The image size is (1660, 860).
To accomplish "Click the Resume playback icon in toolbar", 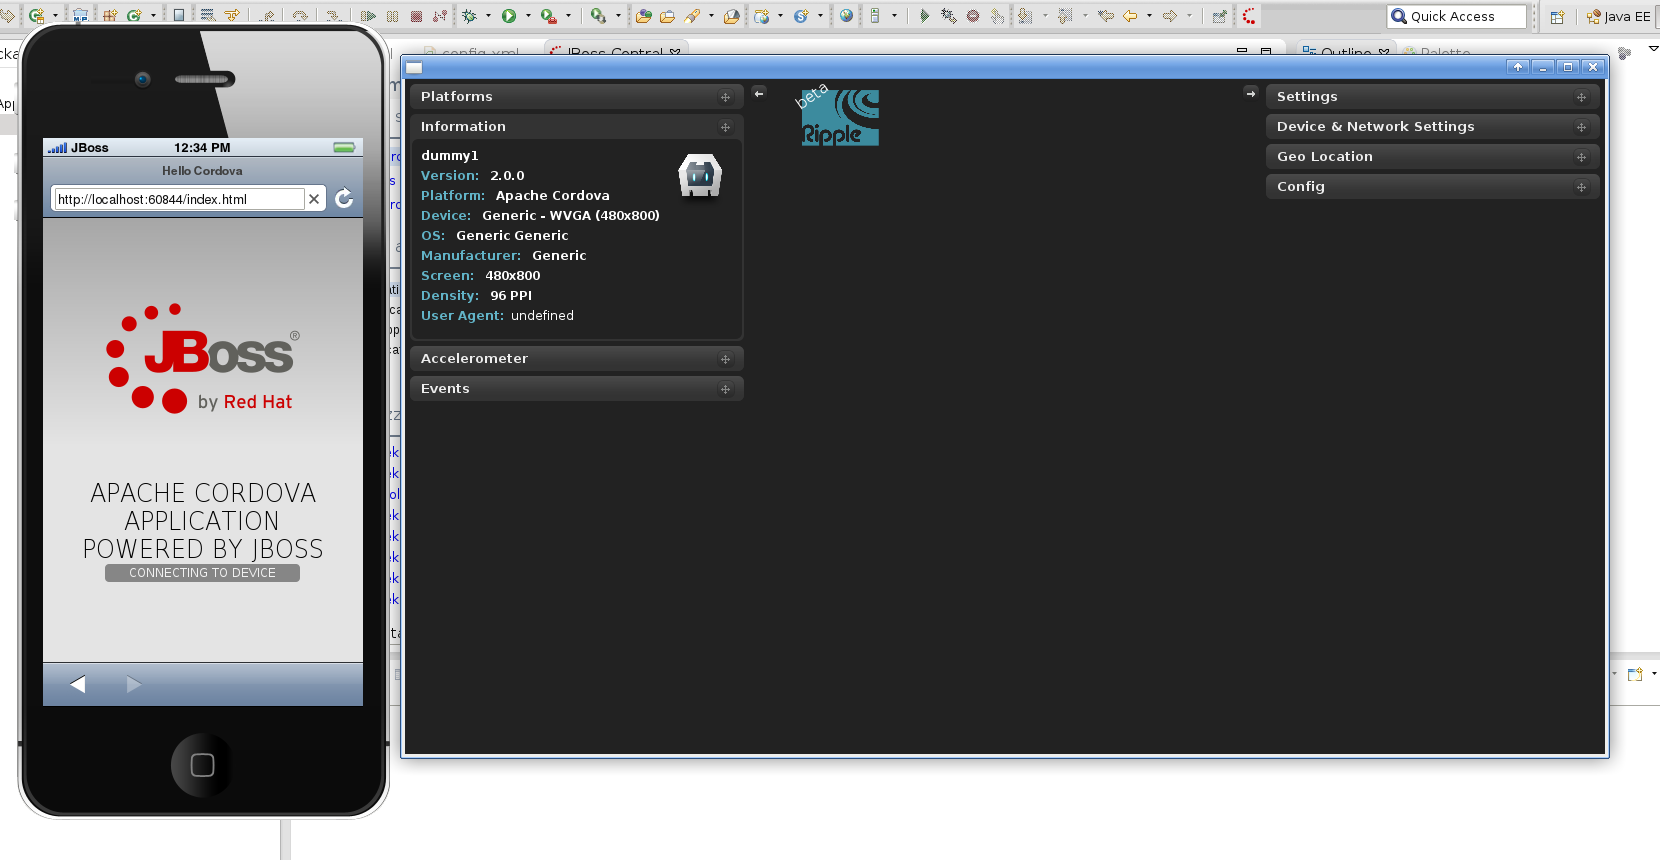I will pos(368,16).
